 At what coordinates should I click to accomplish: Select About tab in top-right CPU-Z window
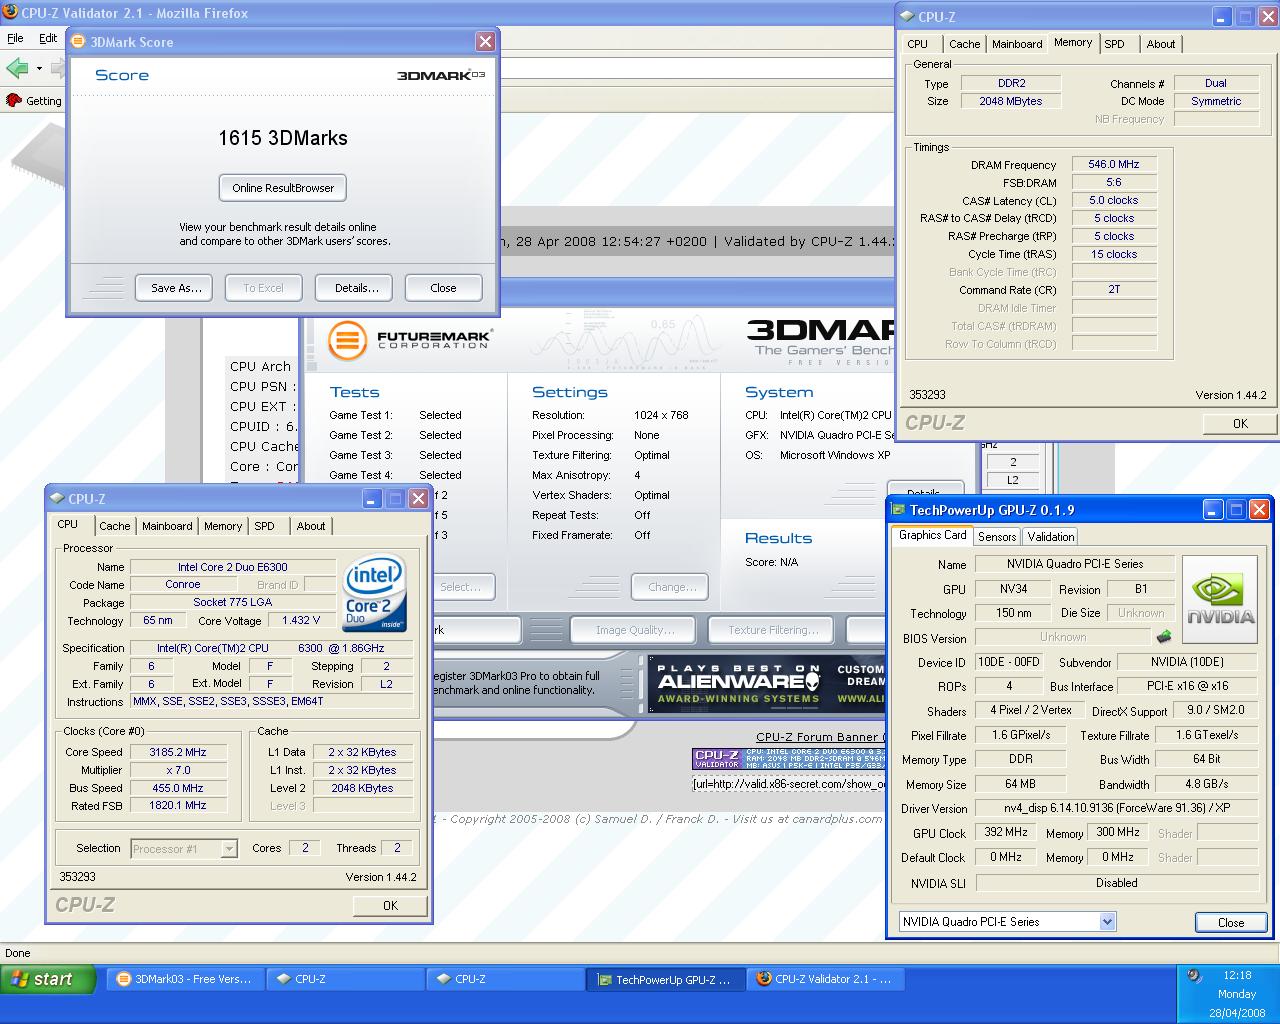click(1161, 44)
